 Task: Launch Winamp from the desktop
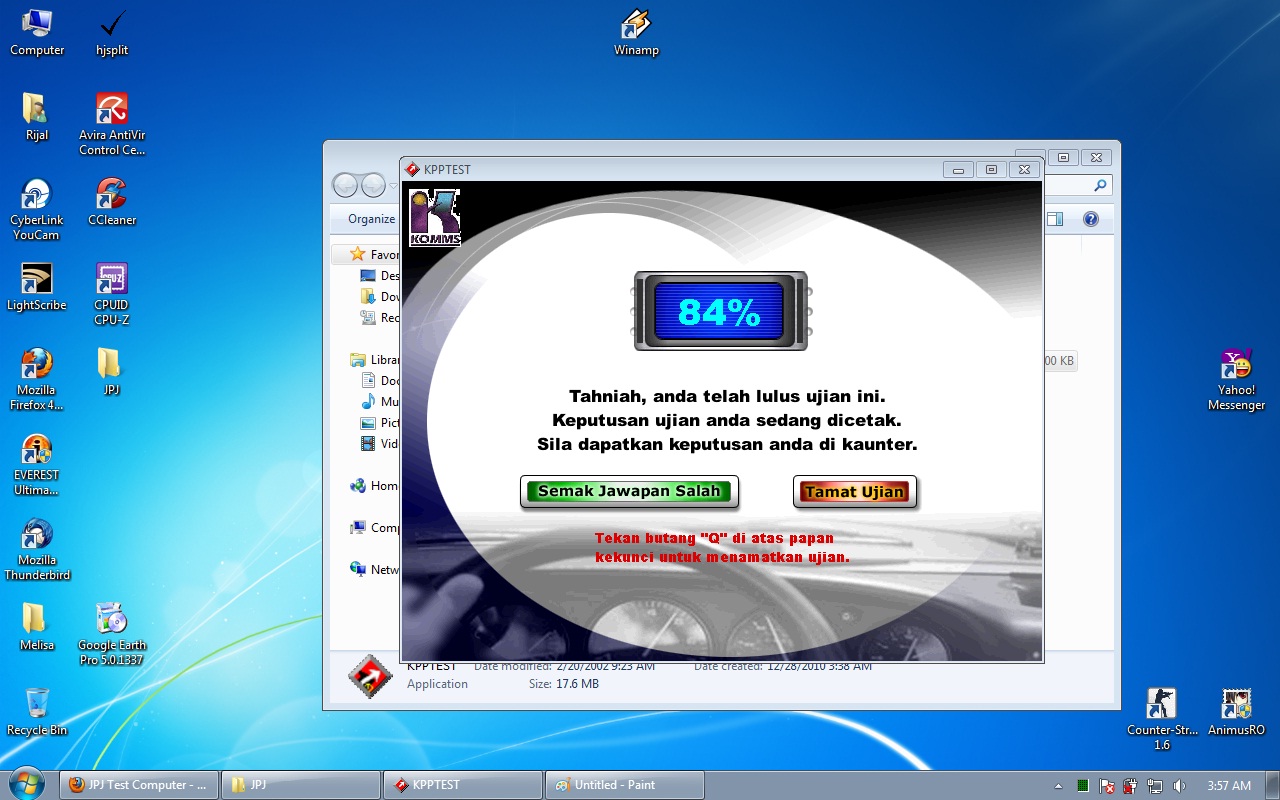click(635, 25)
